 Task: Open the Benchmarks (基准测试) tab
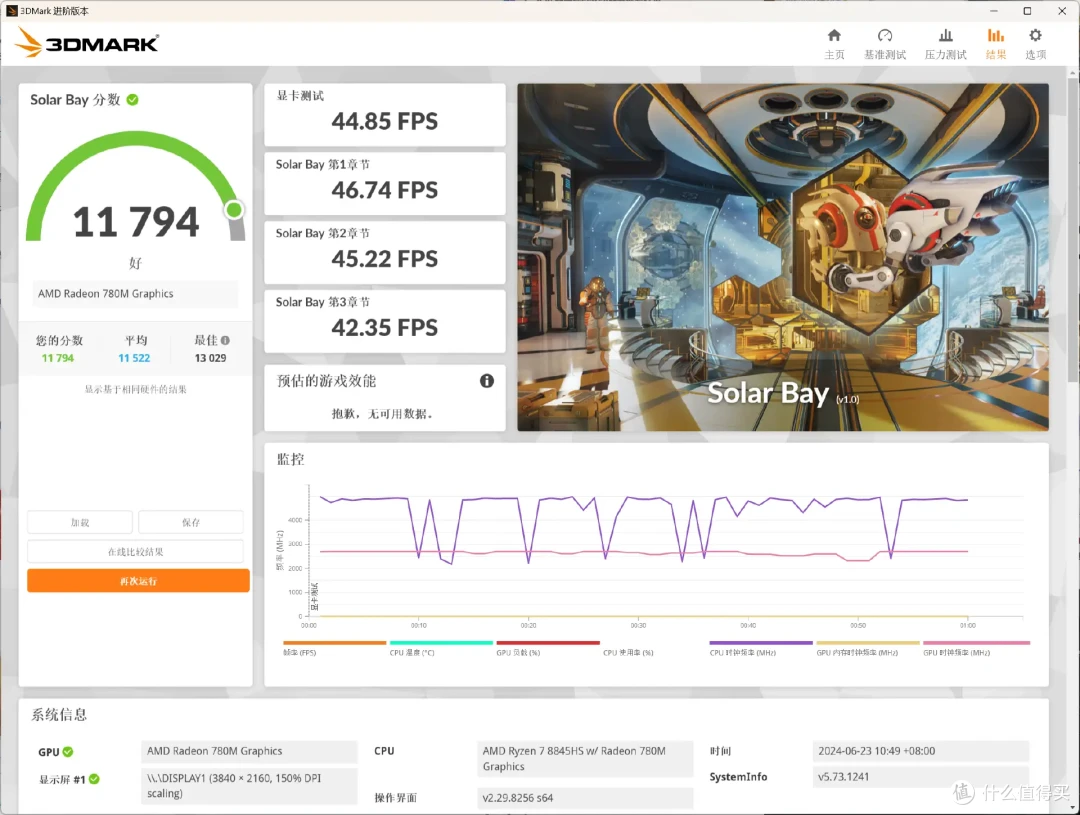(x=885, y=44)
